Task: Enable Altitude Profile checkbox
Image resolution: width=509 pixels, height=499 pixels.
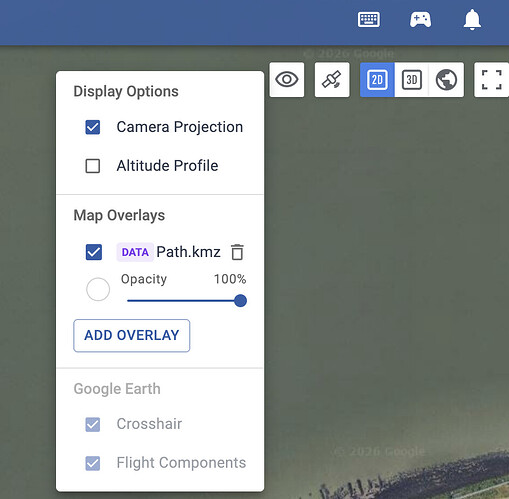Action: tap(93, 166)
